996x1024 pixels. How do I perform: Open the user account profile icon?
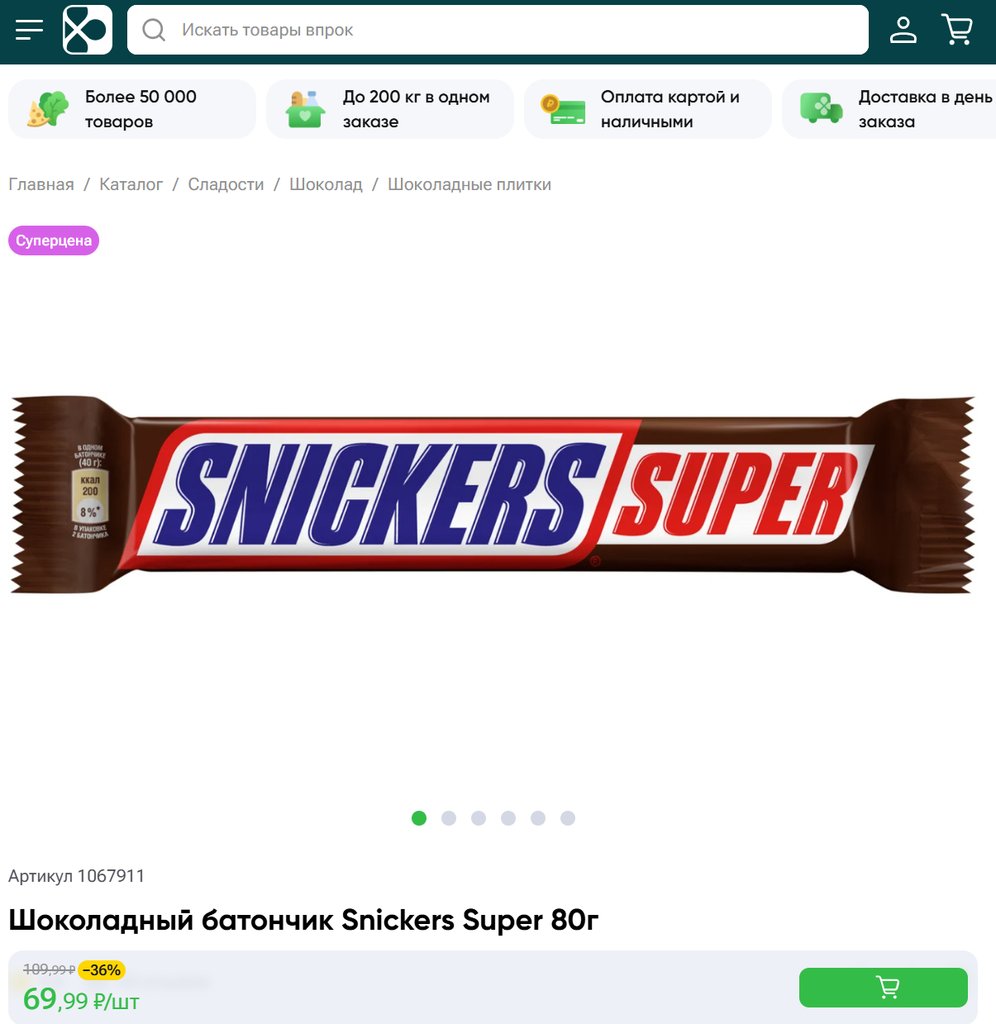(903, 30)
